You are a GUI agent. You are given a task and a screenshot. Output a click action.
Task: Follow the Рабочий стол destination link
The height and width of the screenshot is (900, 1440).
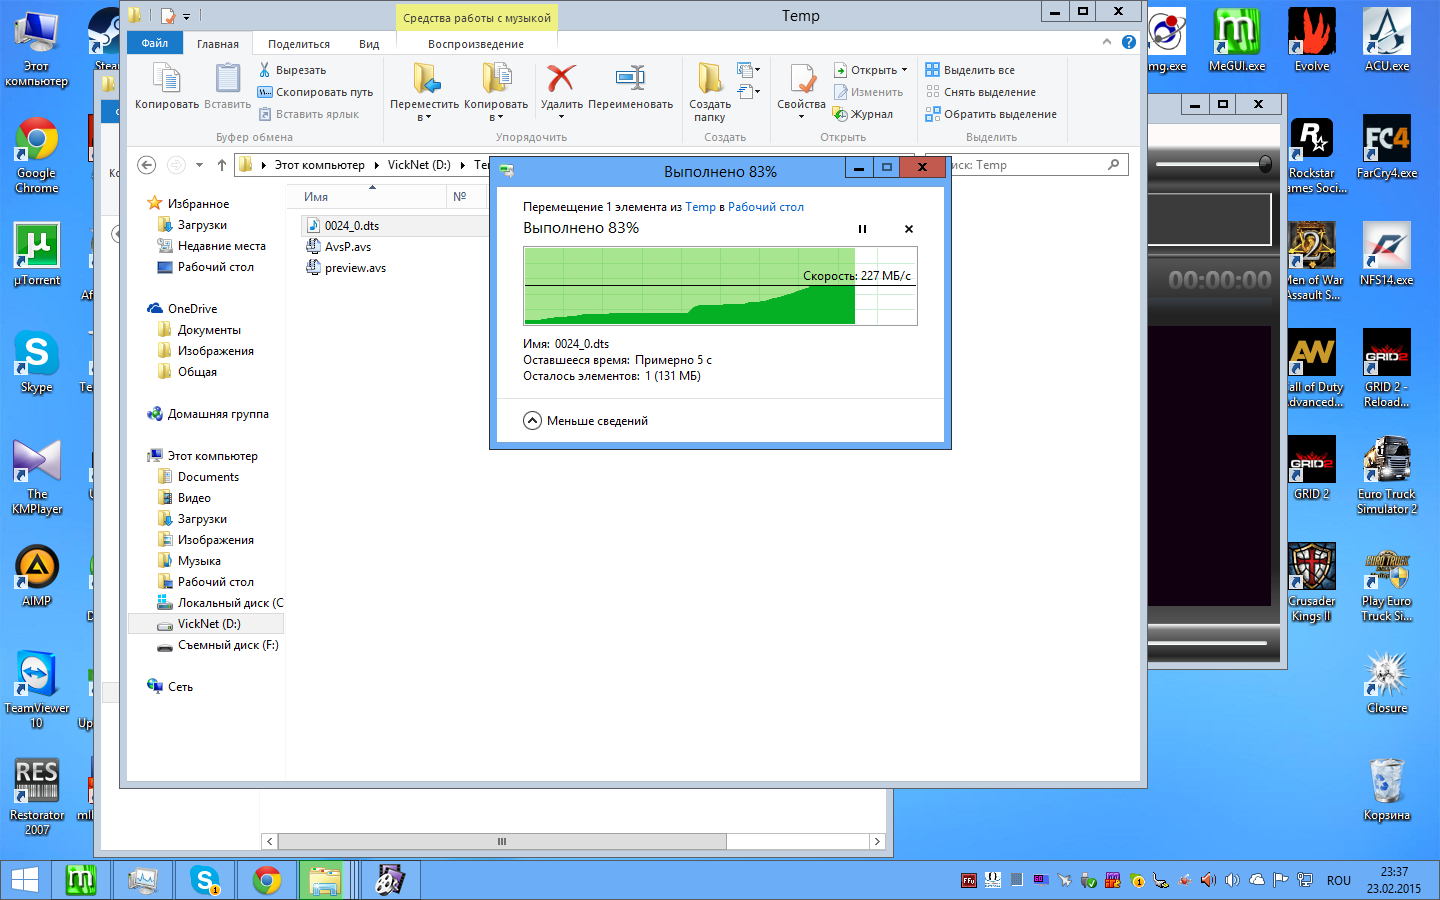point(766,207)
